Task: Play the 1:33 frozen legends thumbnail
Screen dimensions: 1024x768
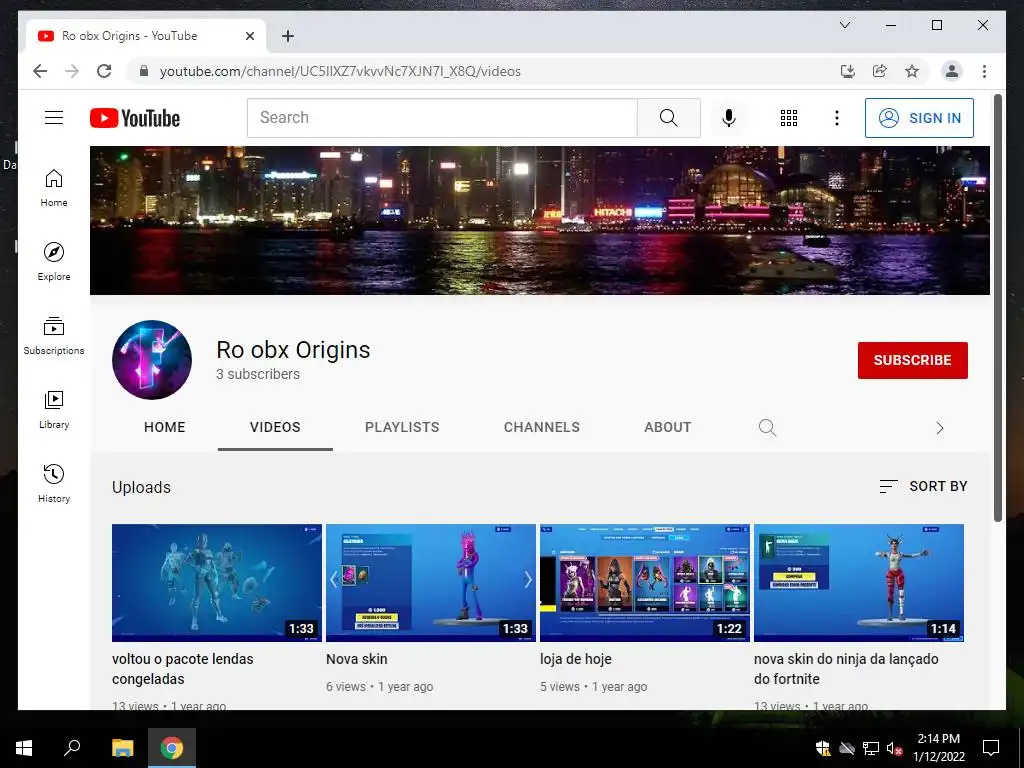Action: tap(217, 583)
